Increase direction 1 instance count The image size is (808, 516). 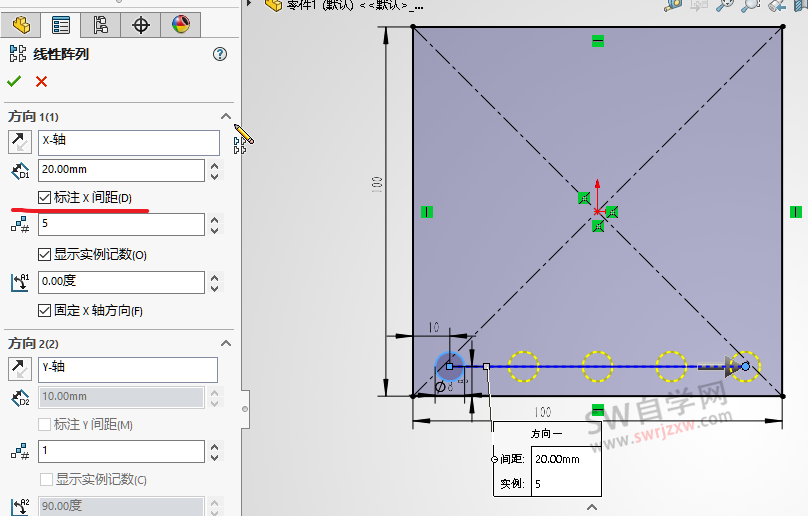[x=215, y=220]
